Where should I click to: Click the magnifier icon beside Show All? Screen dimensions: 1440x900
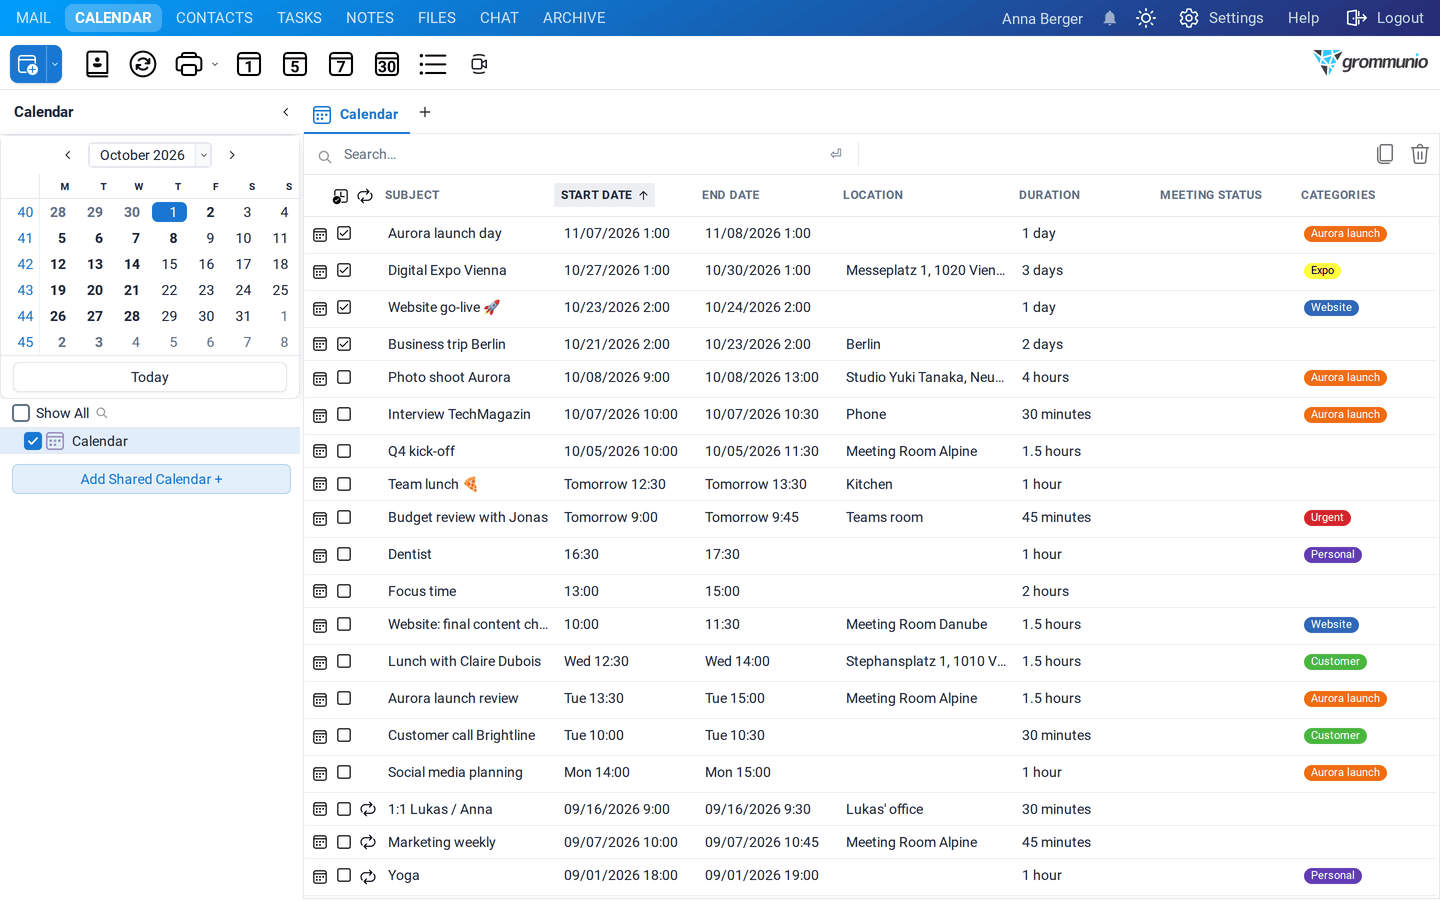102,413
